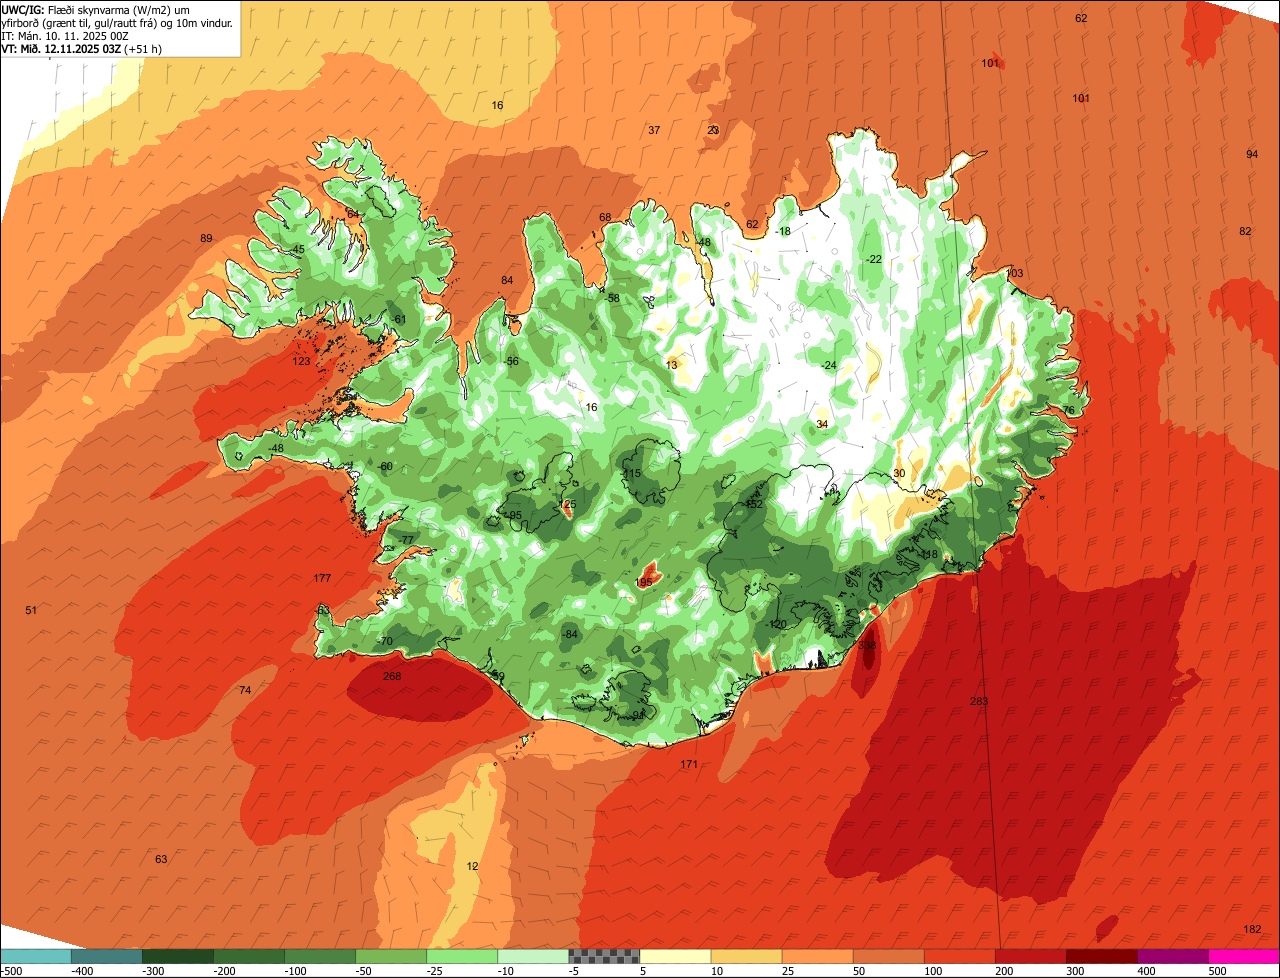Click the '152' value on the glacier

click(755, 504)
